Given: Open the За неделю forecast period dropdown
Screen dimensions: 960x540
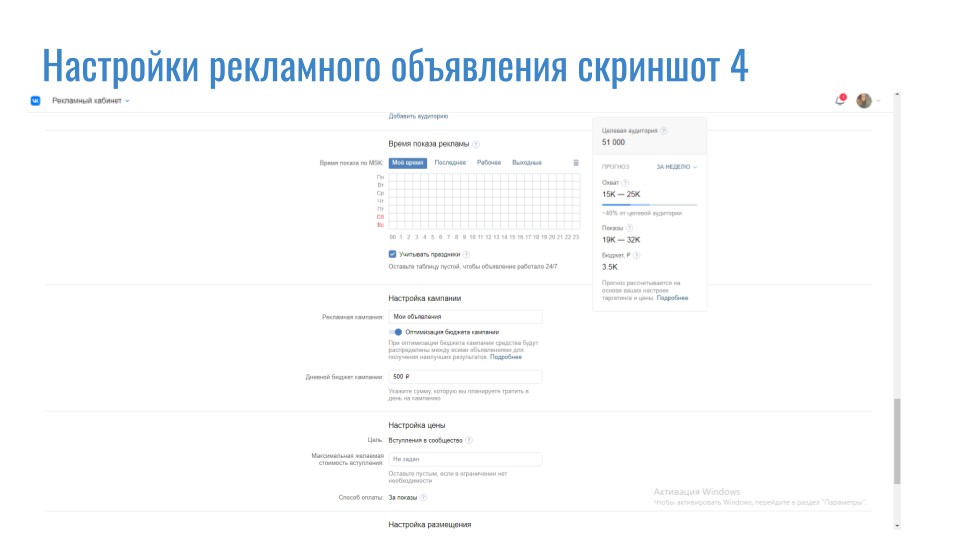Looking at the screenshot, I should (x=677, y=167).
